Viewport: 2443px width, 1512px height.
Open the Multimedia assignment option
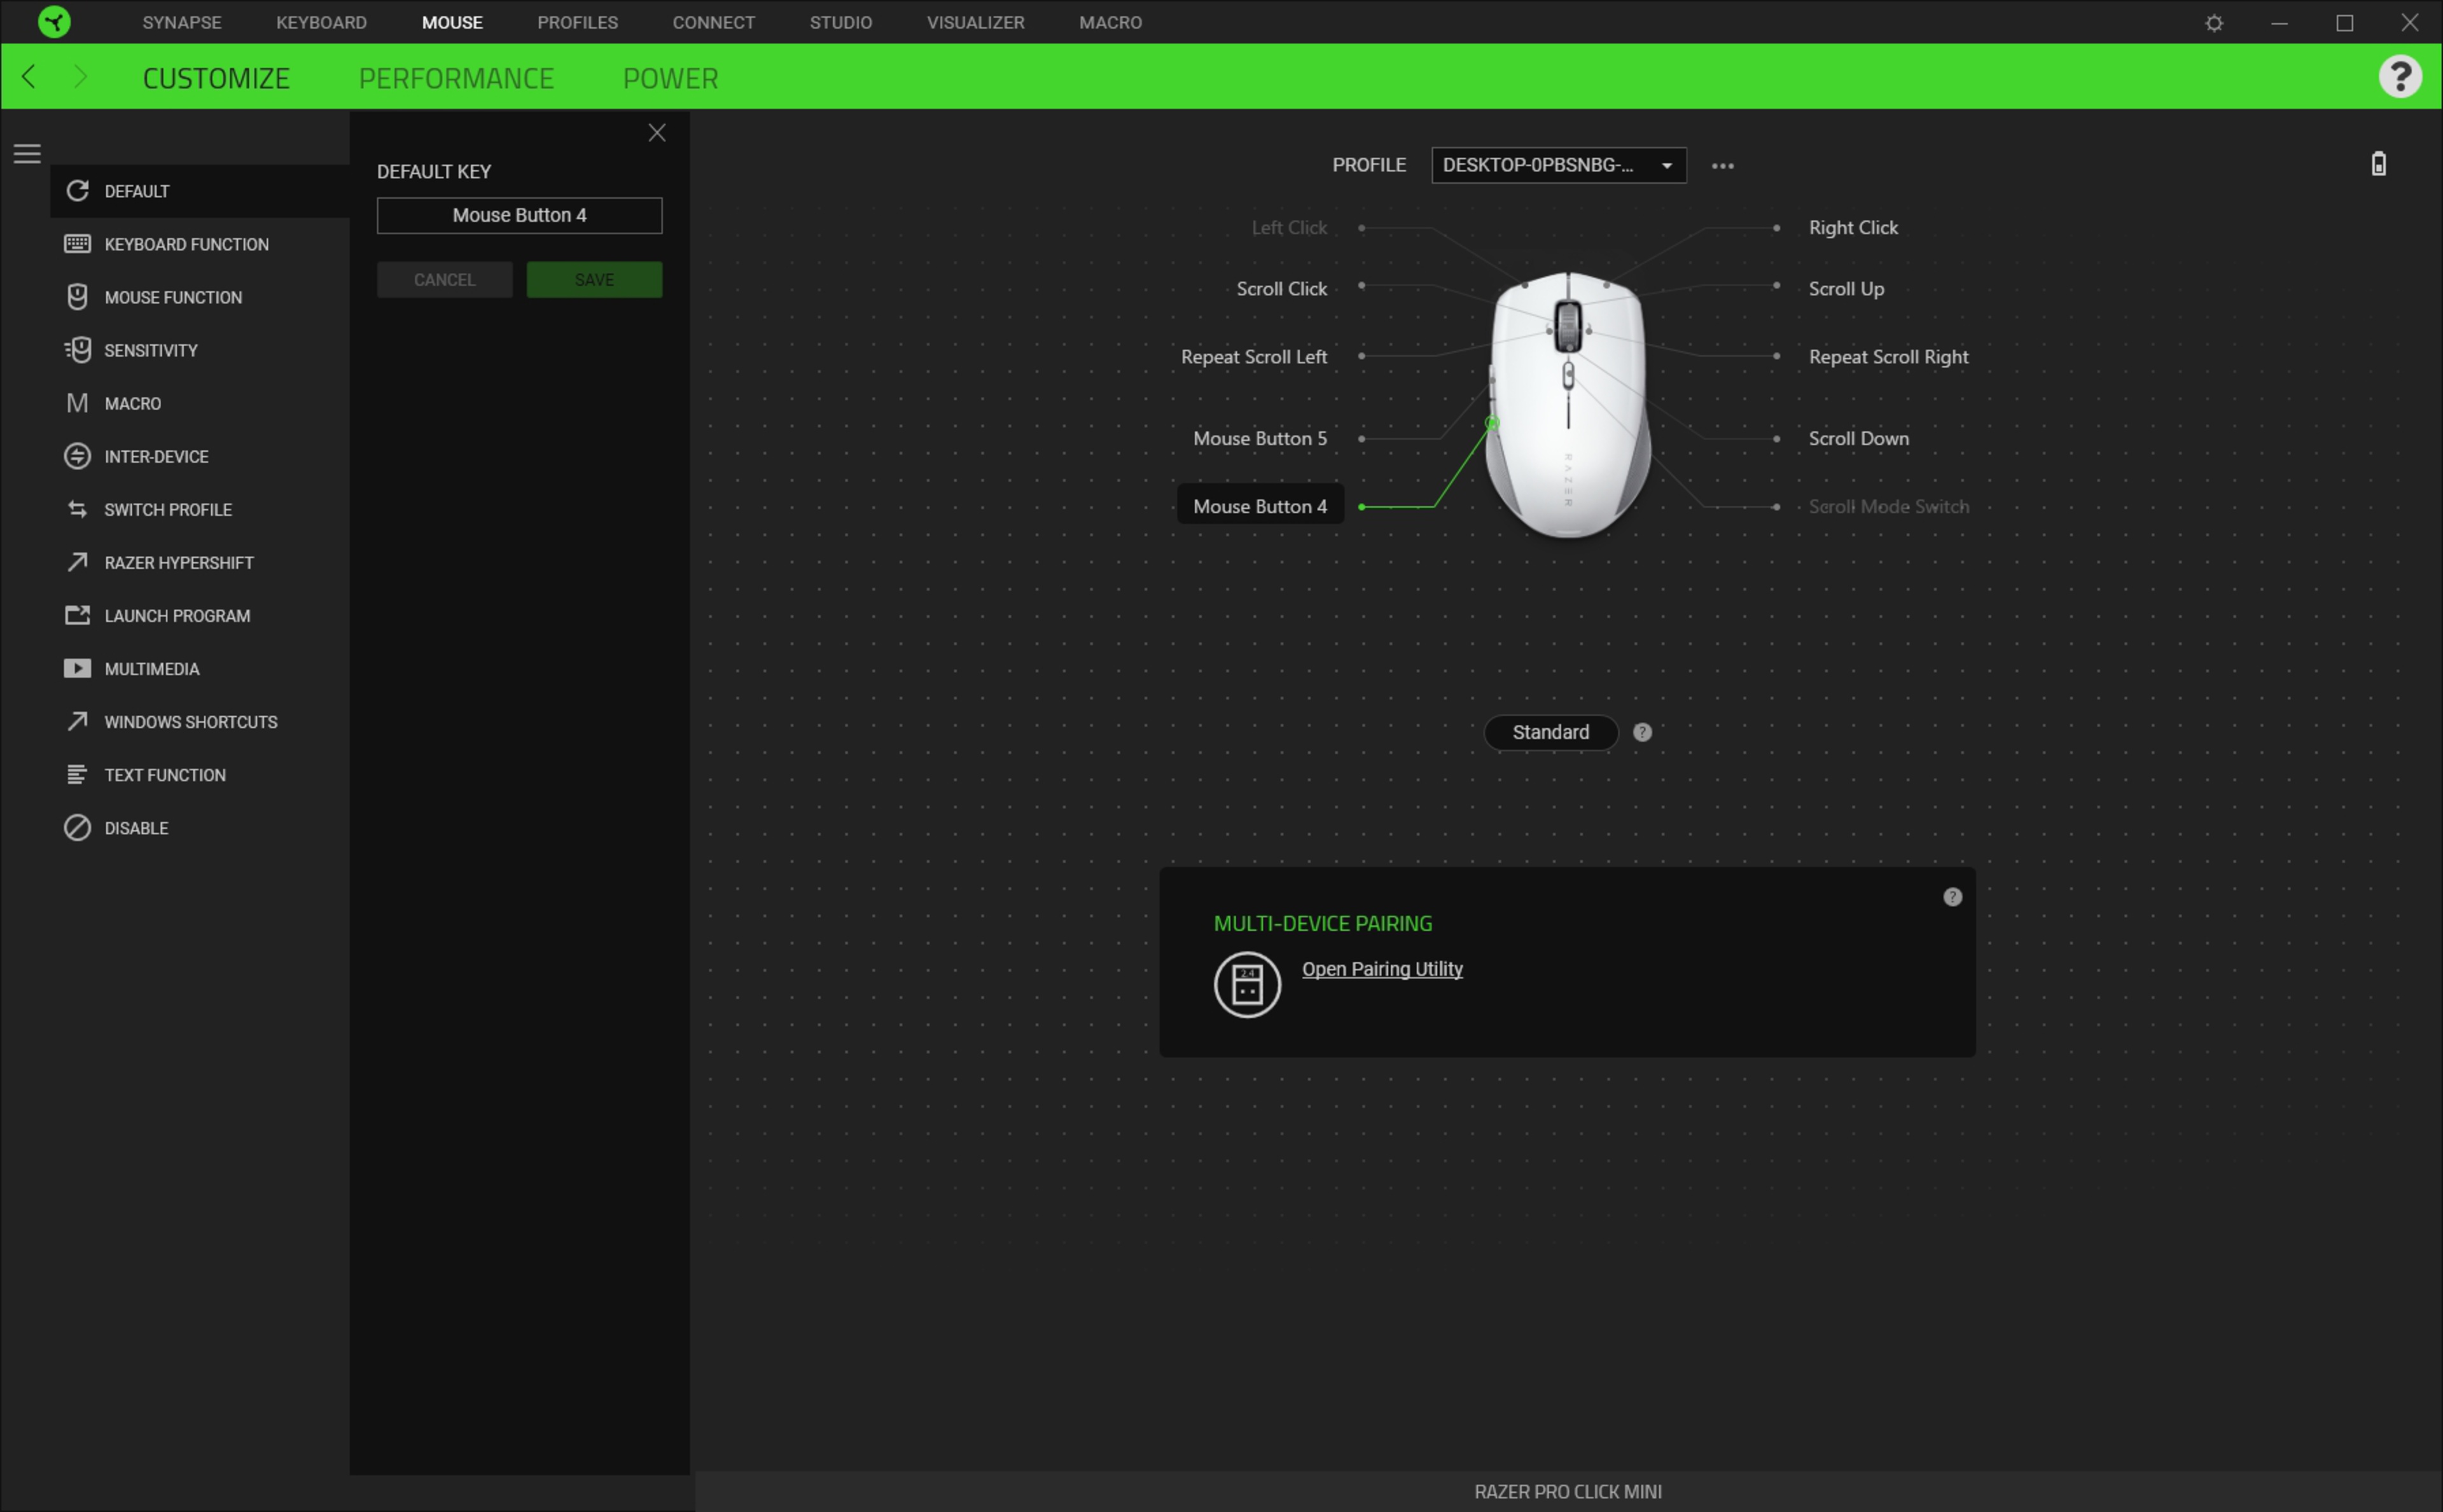pos(152,668)
